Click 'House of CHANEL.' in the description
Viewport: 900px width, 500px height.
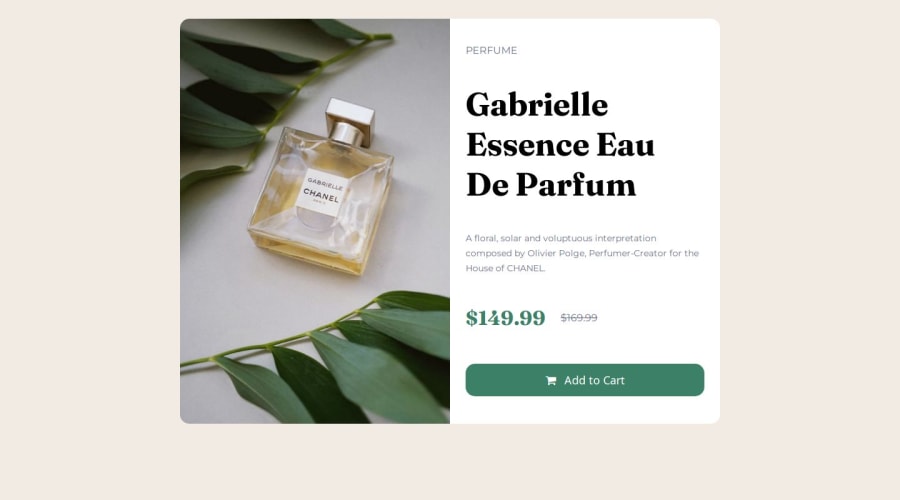pos(505,268)
